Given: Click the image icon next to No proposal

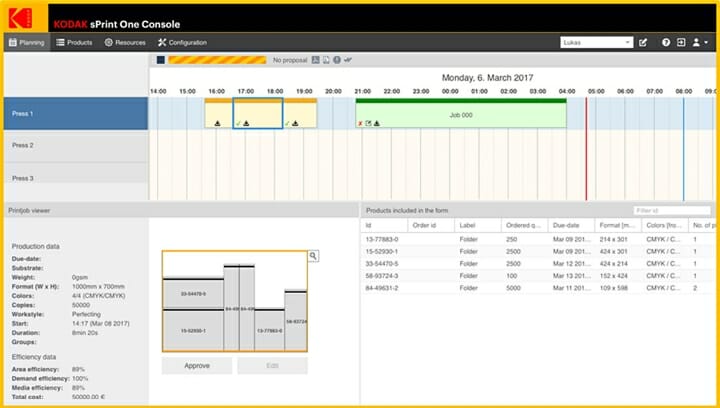Looking at the screenshot, I should [x=314, y=60].
